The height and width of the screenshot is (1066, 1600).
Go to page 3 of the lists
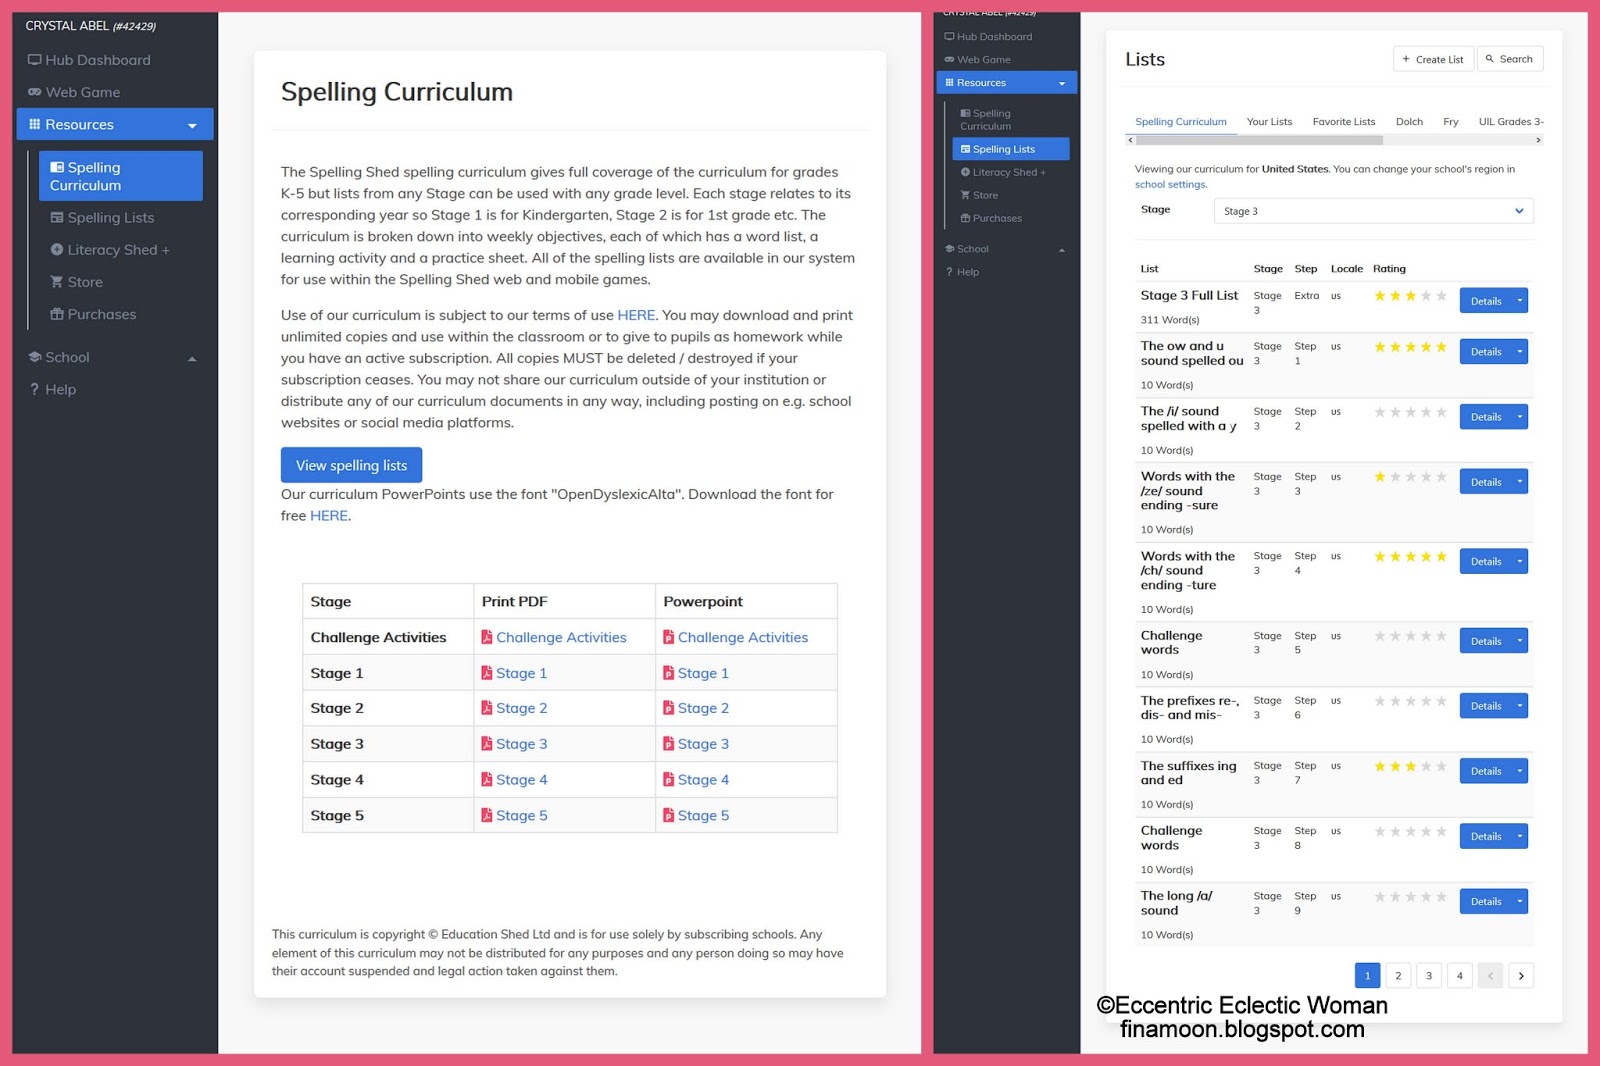[x=1429, y=976]
